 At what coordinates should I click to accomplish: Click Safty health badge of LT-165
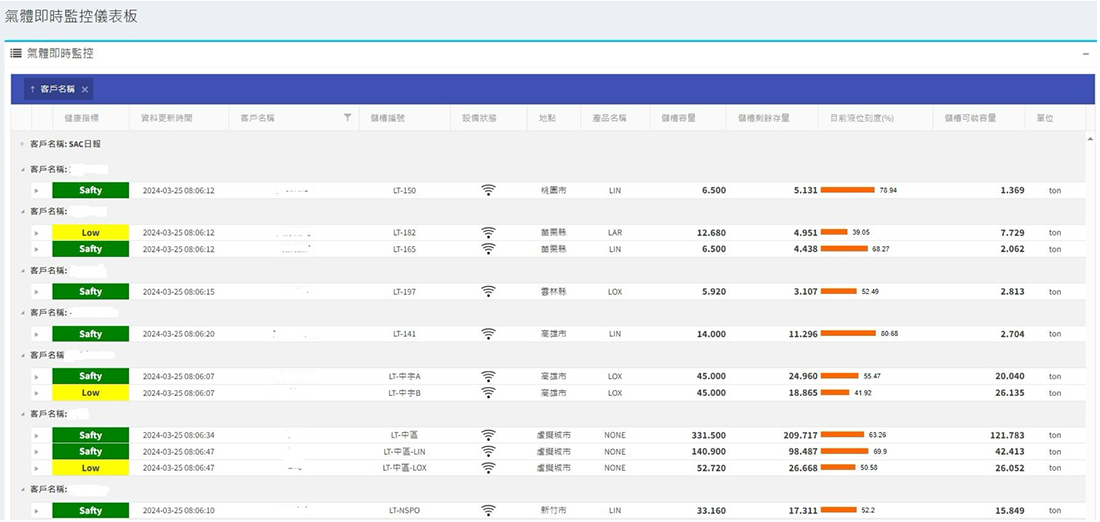(x=90, y=249)
